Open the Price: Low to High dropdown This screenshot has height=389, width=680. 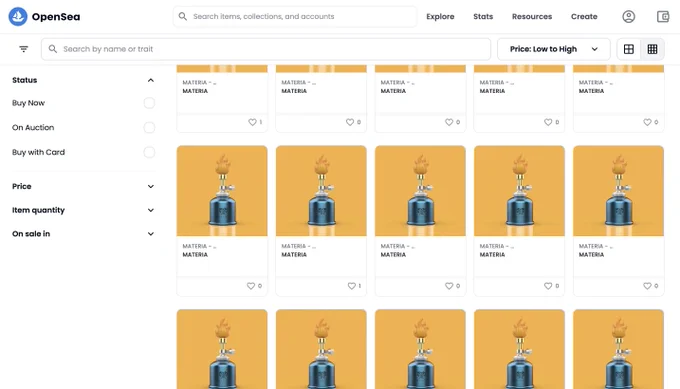coord(554,49)
